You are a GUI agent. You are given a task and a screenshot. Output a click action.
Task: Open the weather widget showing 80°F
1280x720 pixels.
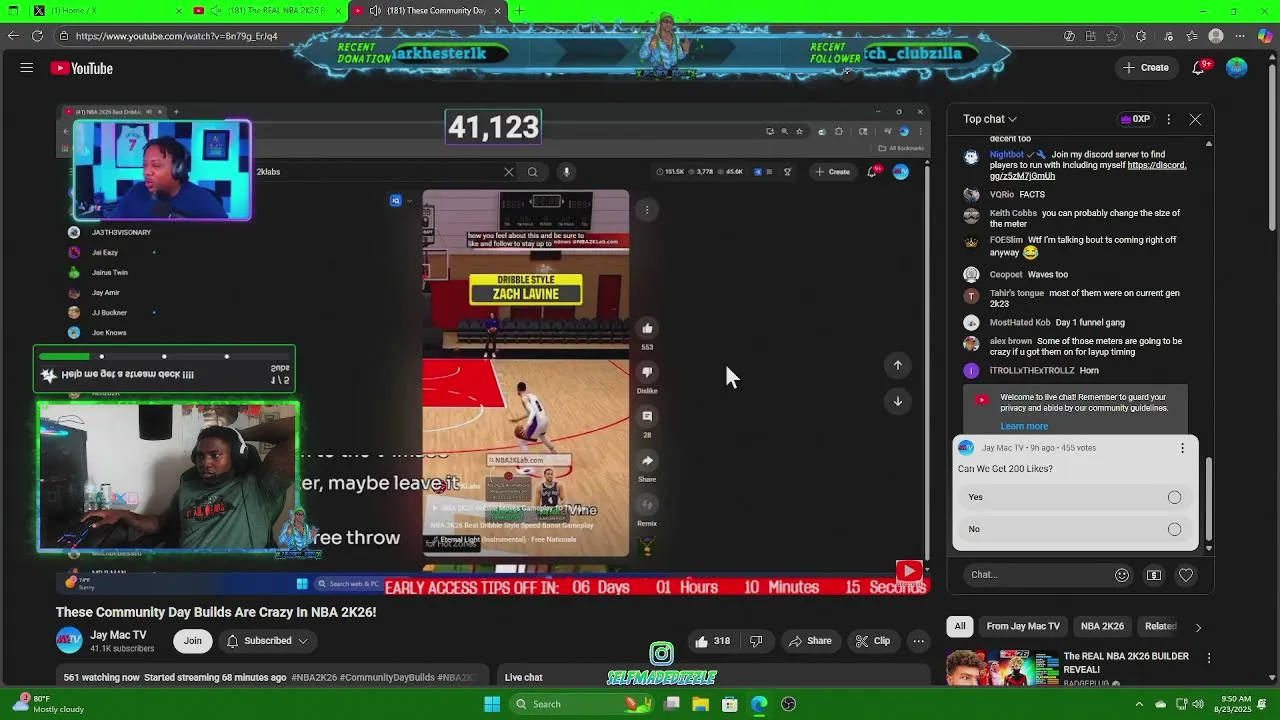(x=48, y=704)
